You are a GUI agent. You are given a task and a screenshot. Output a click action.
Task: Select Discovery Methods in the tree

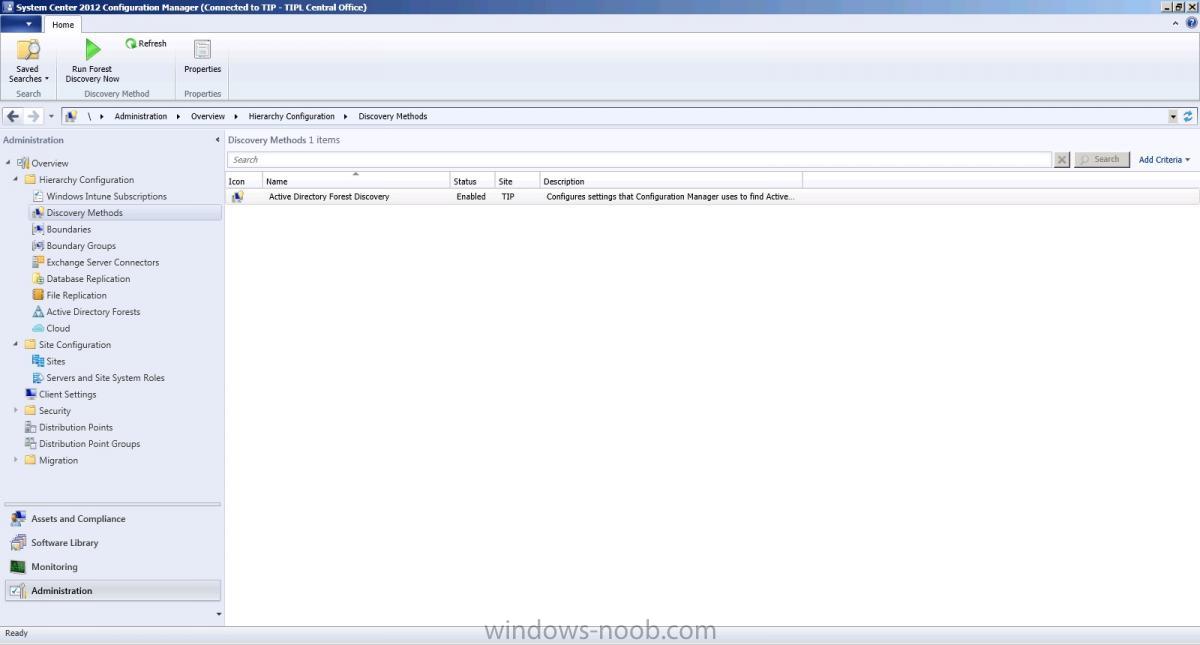[125, 213]
